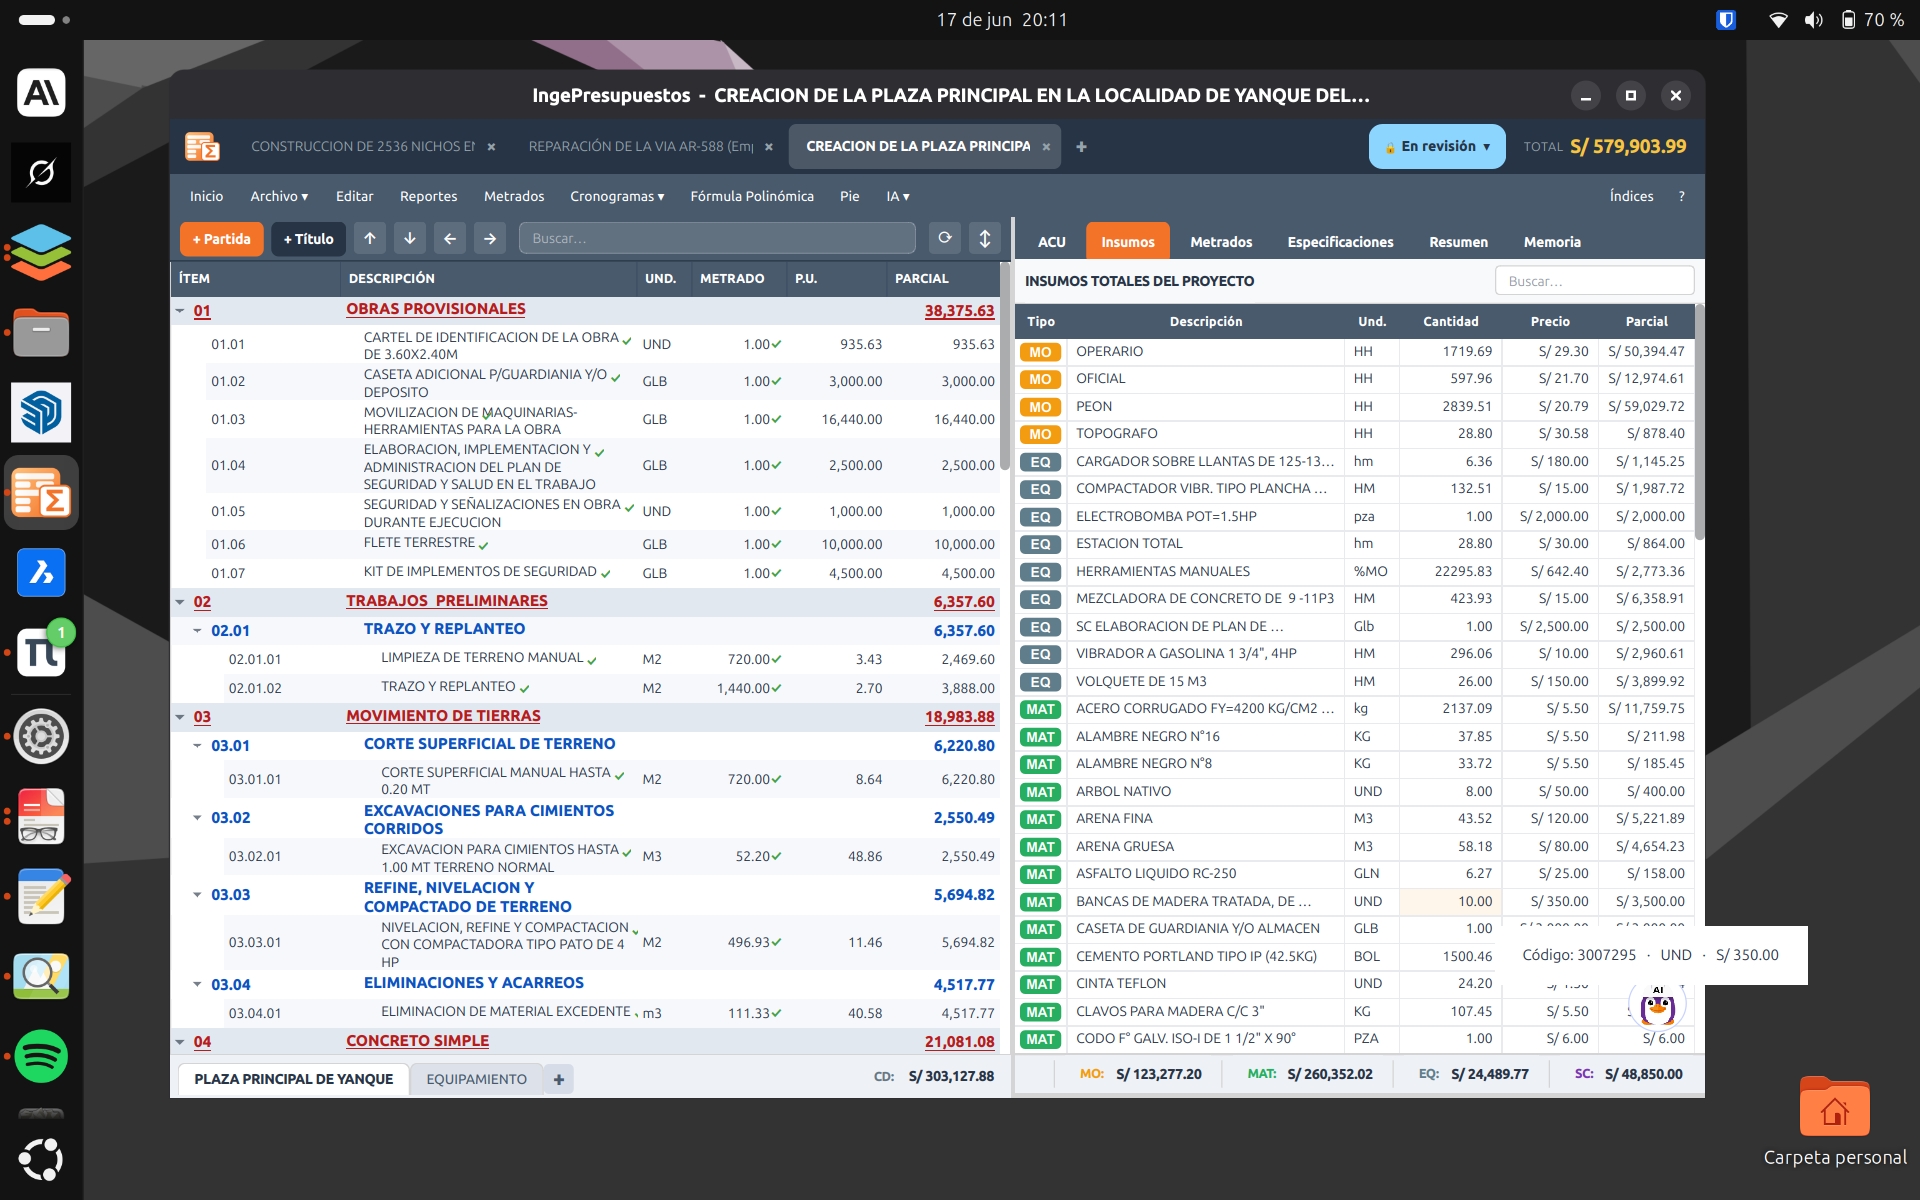Open Fórmula Polinómica menu

(752, 197)
